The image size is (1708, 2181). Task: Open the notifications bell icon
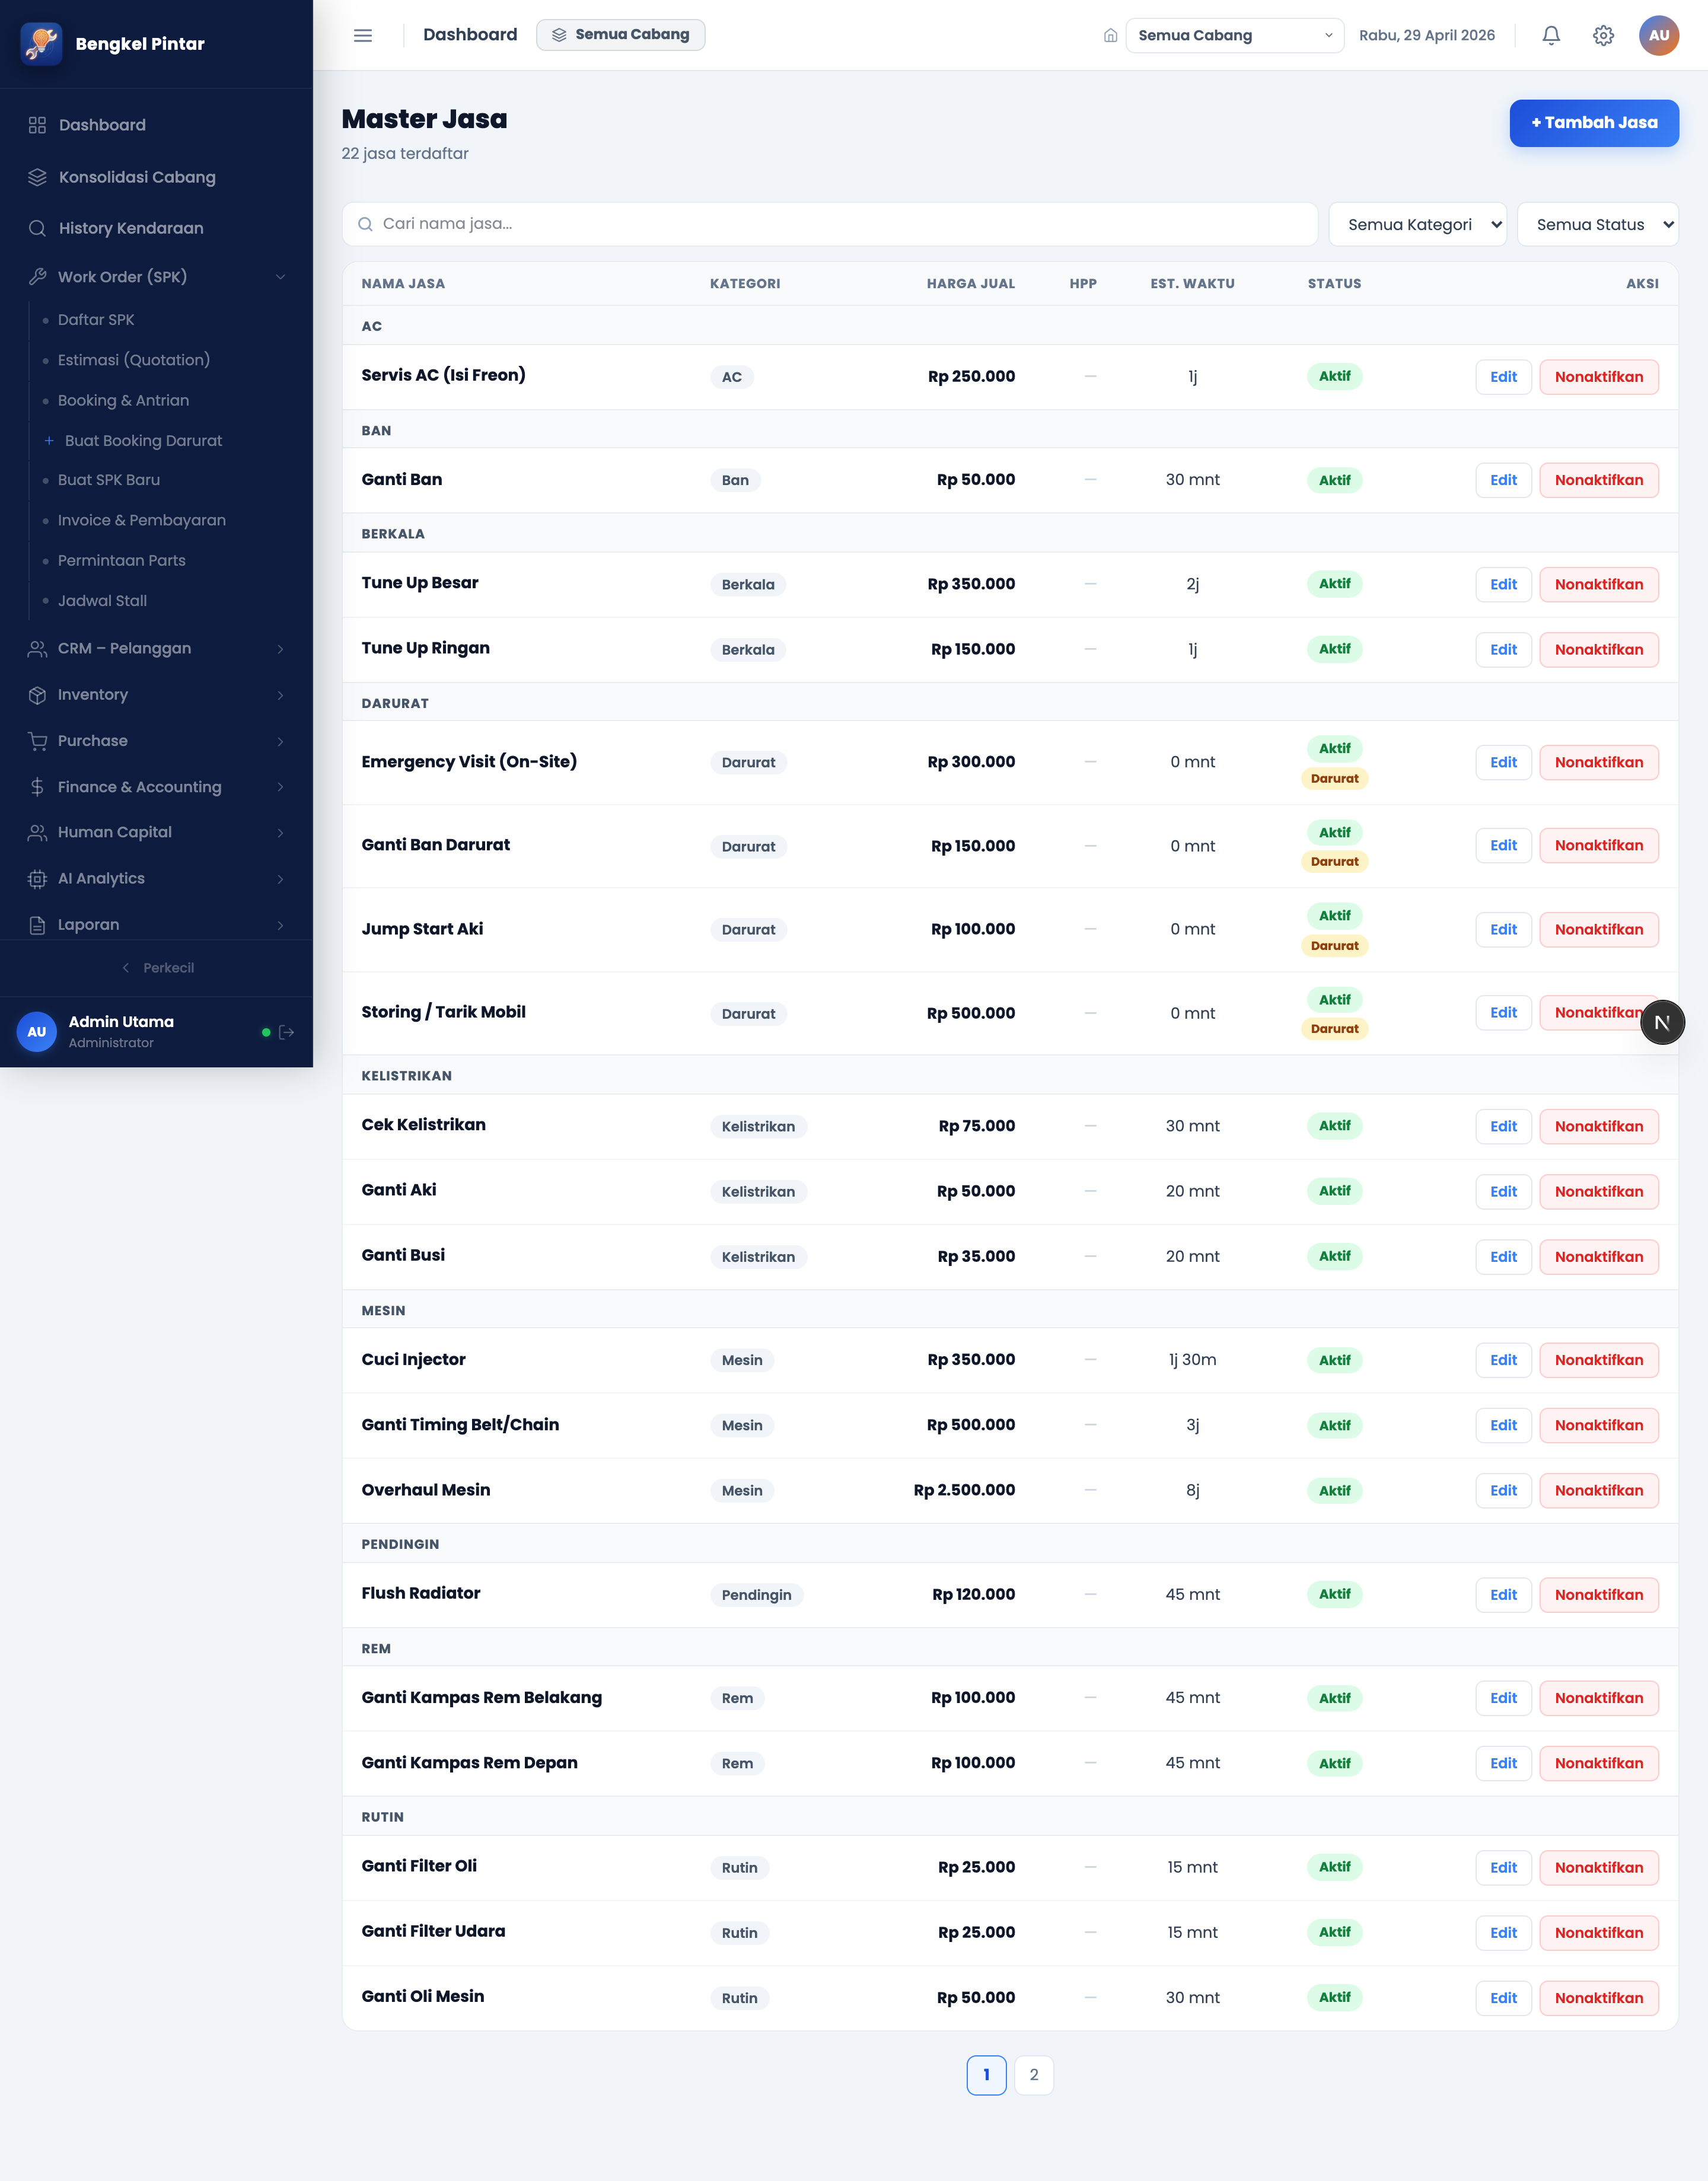[1551, 35]
